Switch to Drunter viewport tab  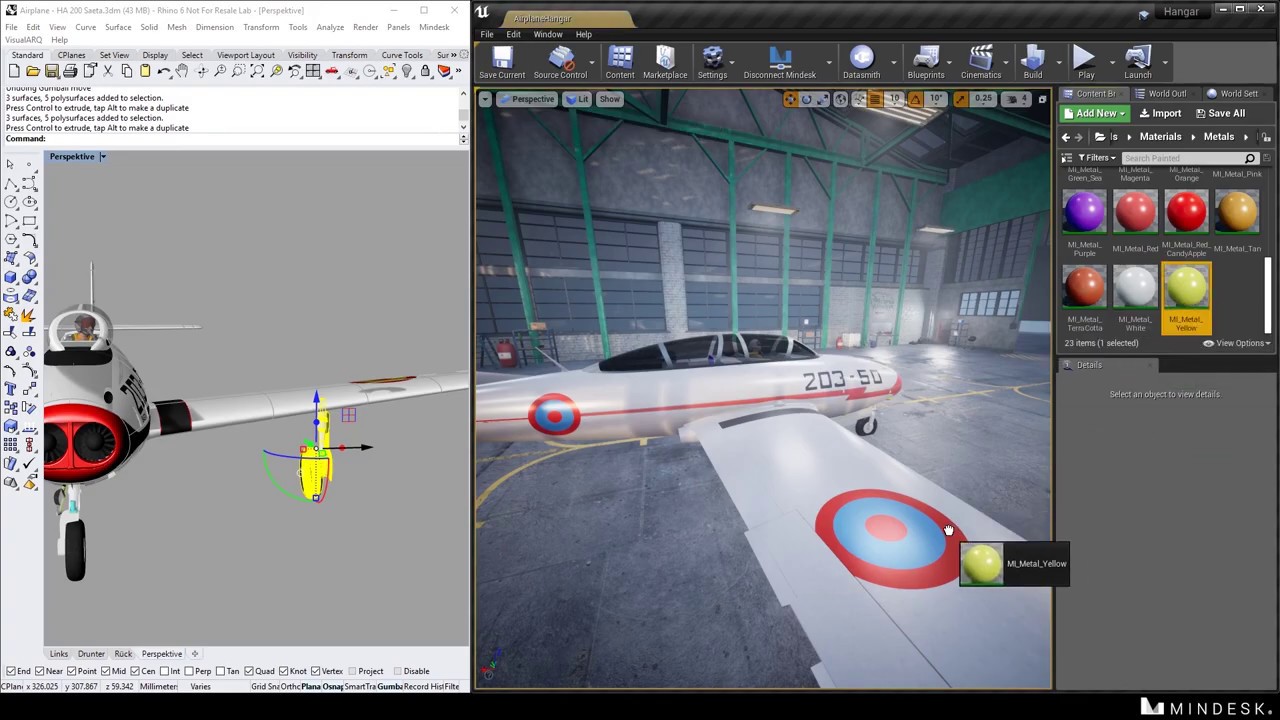[x=91, y=654]
